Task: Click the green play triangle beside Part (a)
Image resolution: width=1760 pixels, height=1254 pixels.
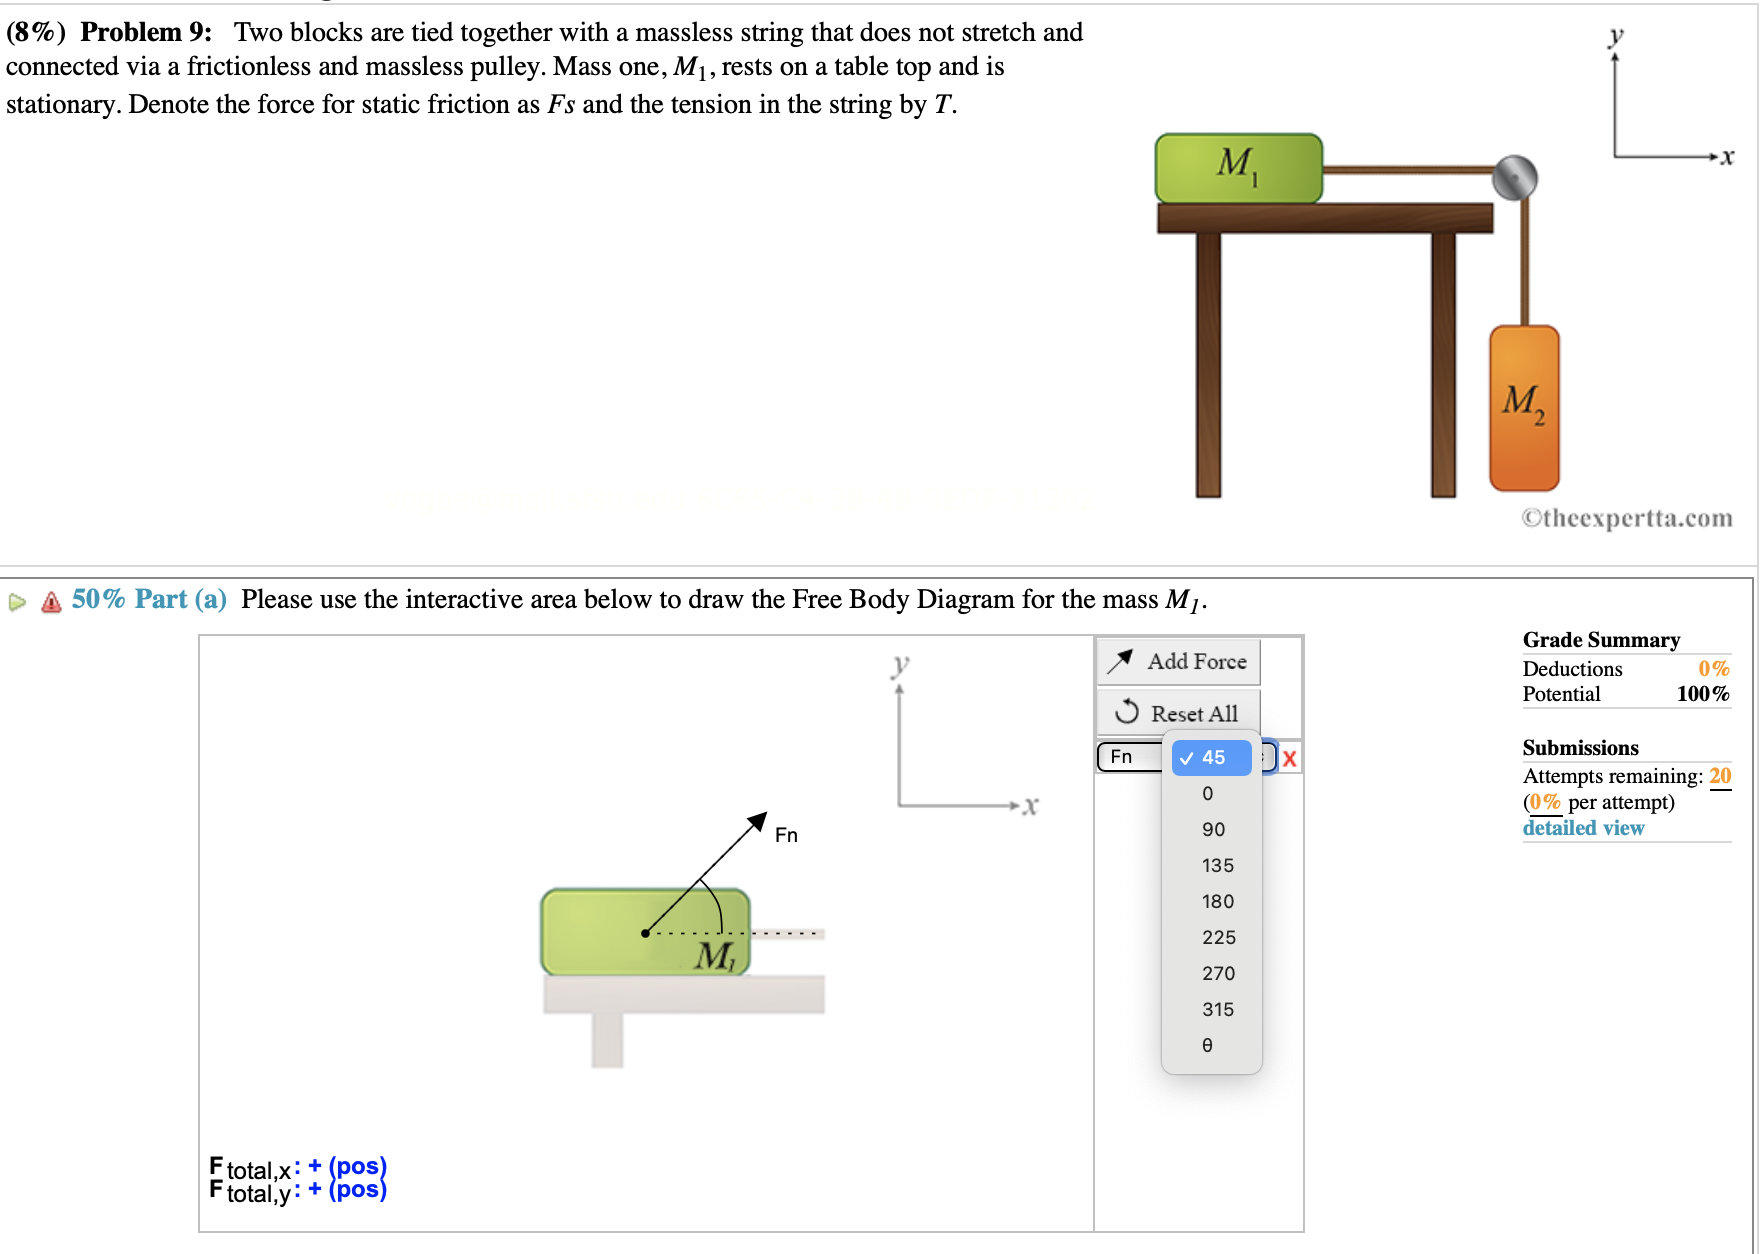Action: (17, 602)
